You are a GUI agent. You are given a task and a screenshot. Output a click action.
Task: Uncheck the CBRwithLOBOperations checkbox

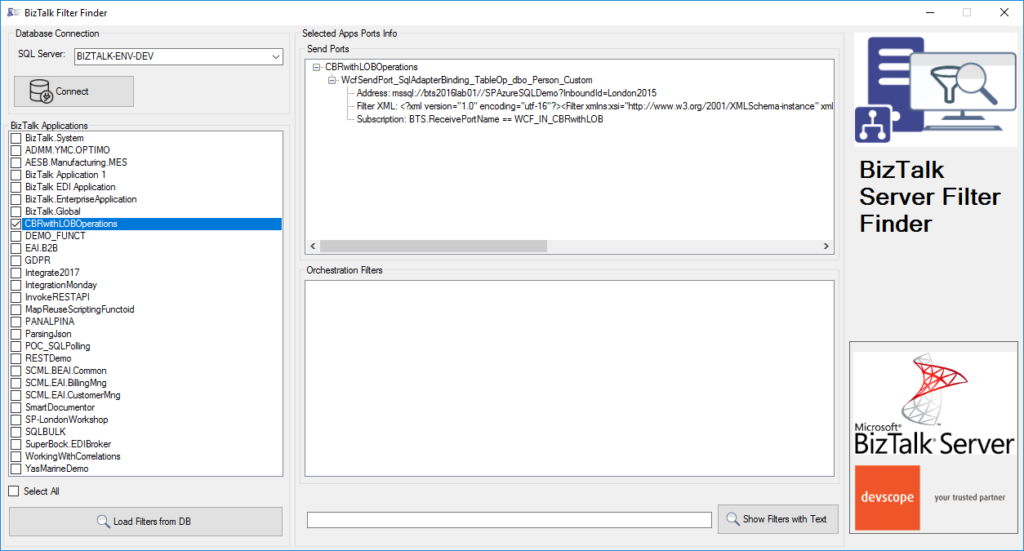coord(16,224)
